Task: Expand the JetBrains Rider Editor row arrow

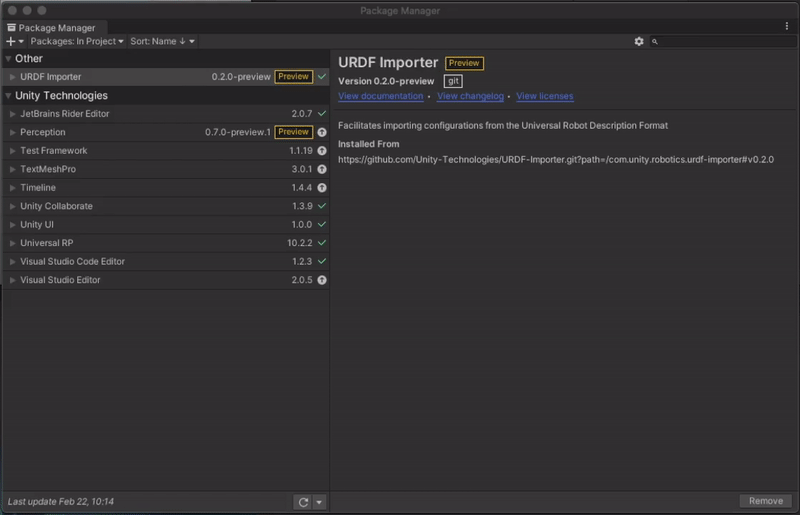Action: click(x=12, y=114)
